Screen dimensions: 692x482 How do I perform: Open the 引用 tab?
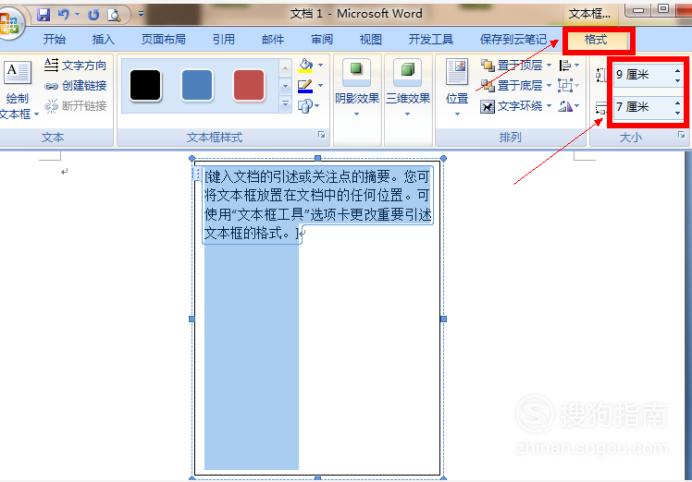click(x=223, y=39)
